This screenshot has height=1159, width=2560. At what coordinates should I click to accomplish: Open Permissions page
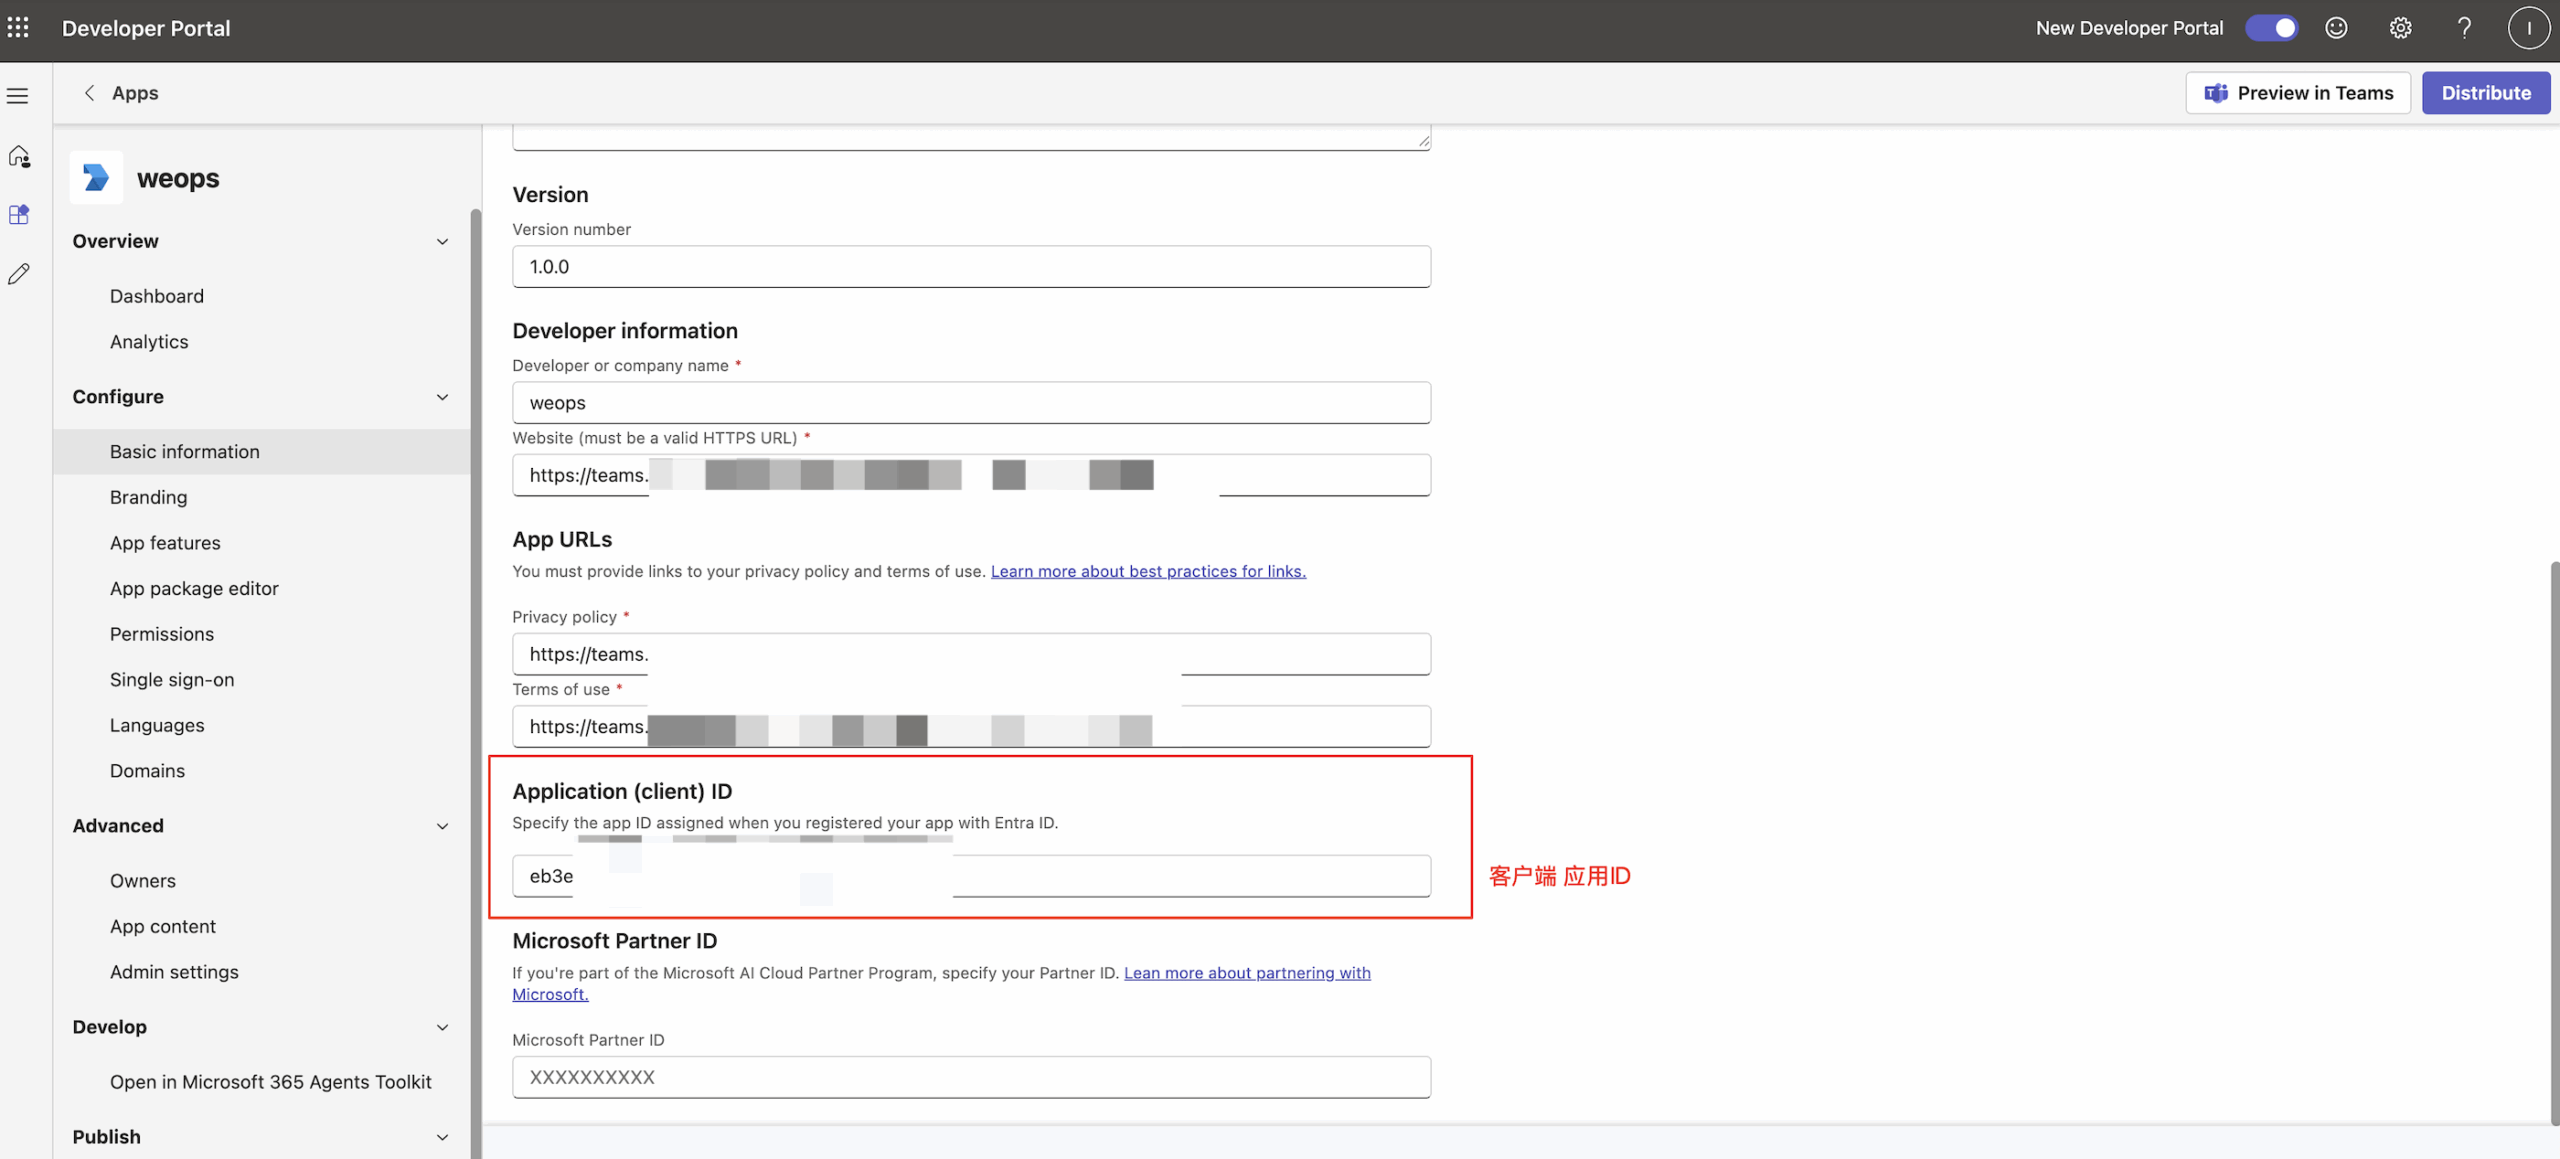(x=162, y=634)
